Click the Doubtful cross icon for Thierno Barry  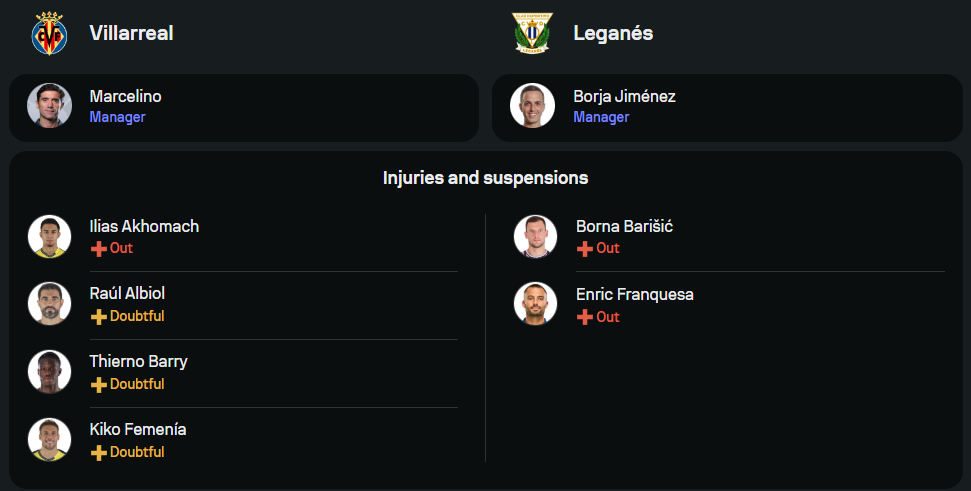(98, 384)
